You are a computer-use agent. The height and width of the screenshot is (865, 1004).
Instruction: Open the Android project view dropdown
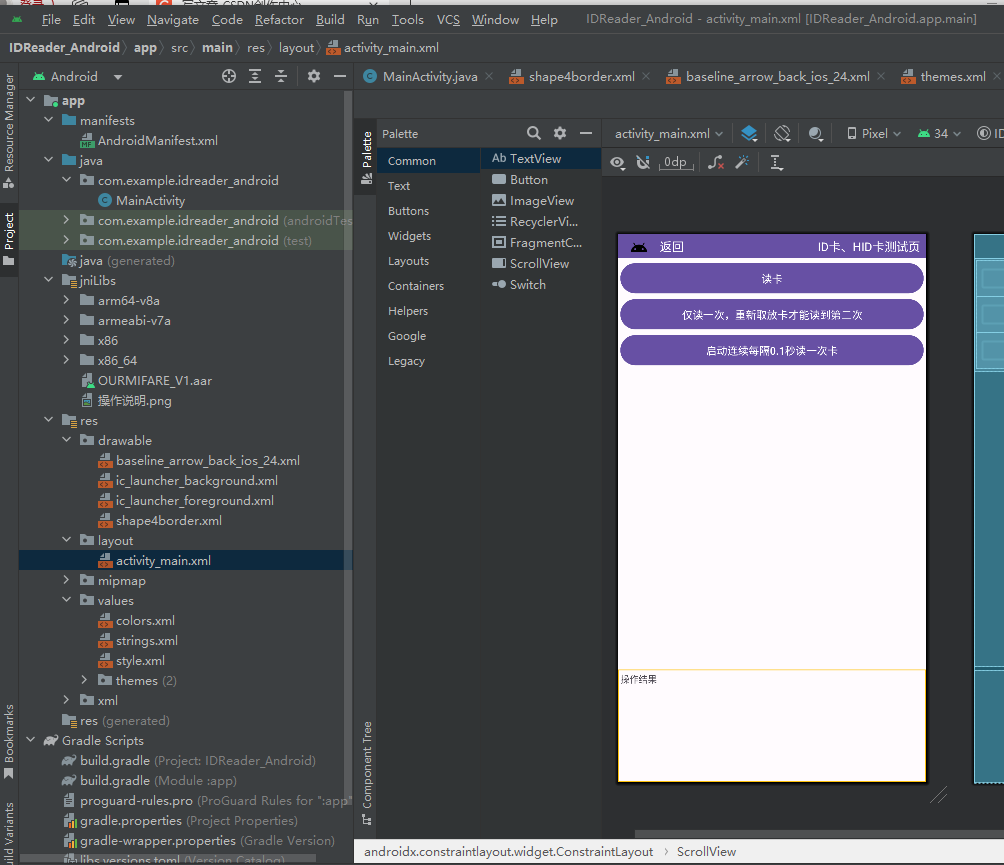78,76
